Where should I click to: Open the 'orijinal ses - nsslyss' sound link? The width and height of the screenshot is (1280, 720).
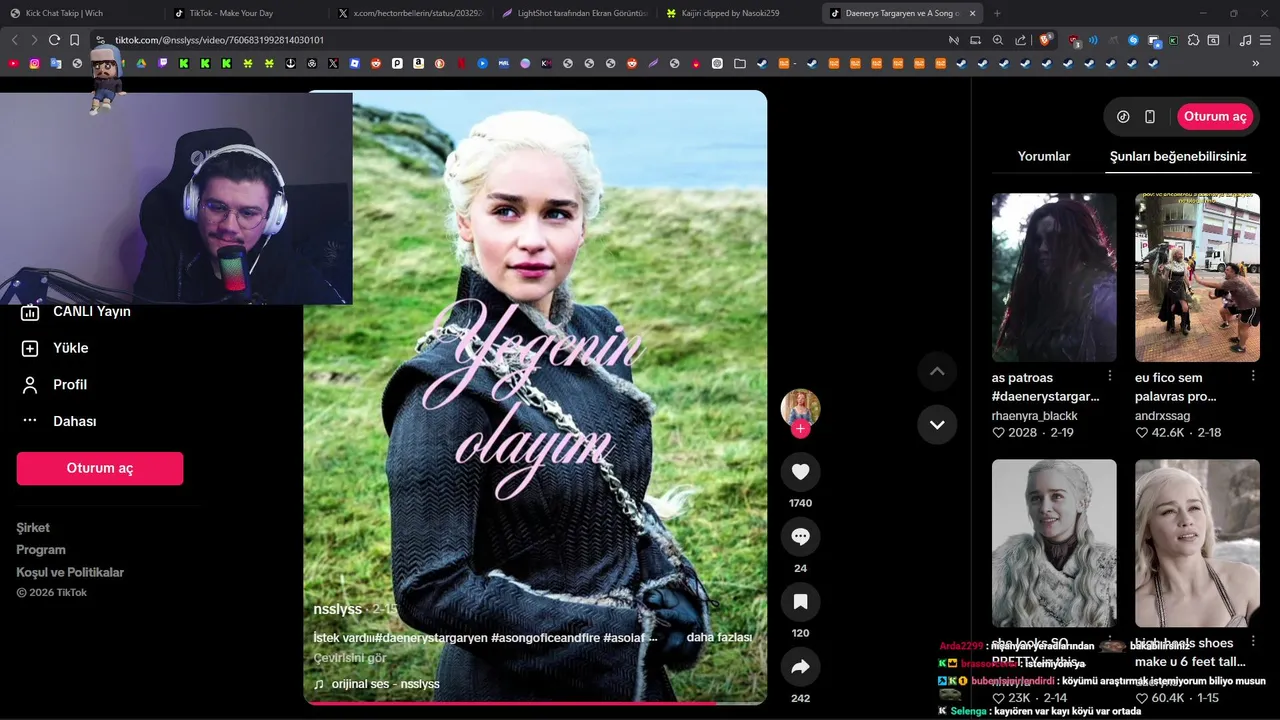(377, 684)
